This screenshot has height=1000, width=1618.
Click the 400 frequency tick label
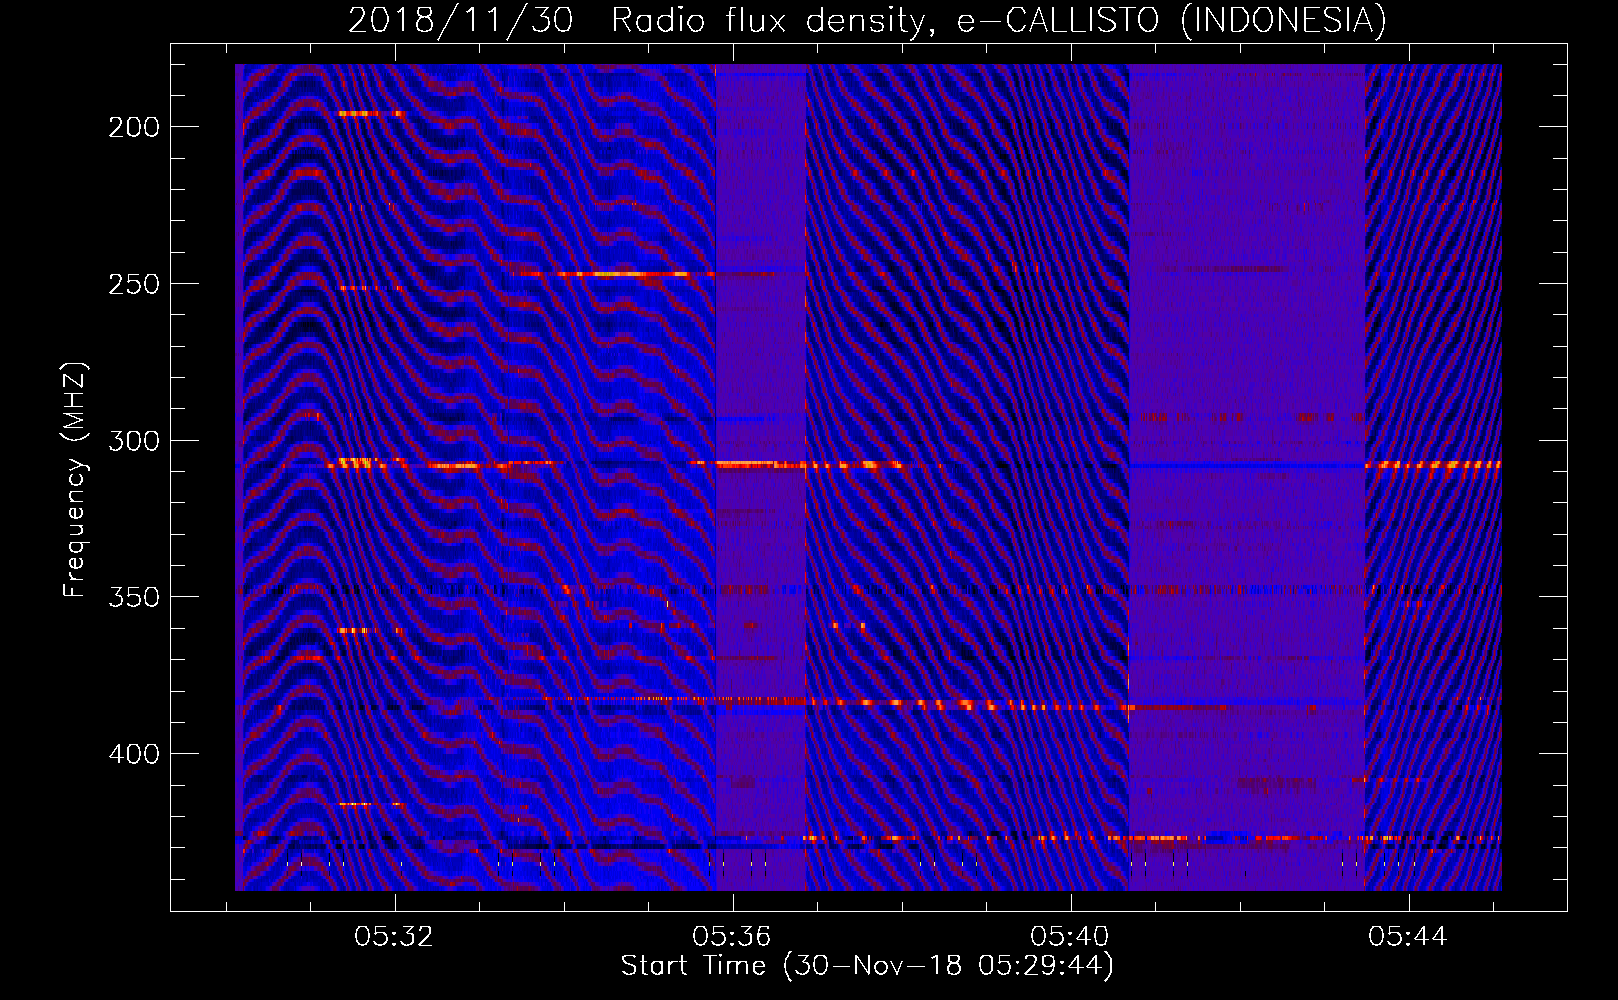point(134,753)
